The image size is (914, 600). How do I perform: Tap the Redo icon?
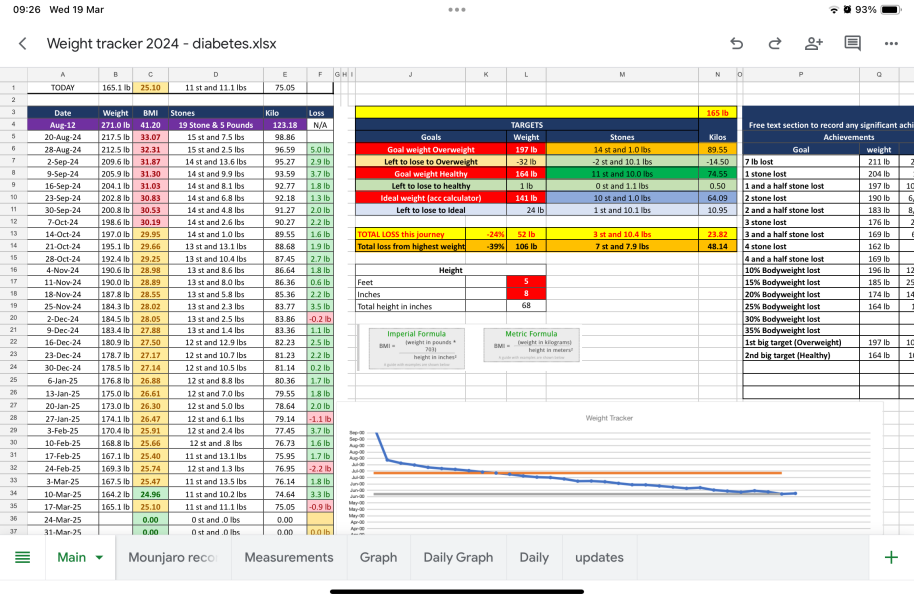(x=774, y=44)
